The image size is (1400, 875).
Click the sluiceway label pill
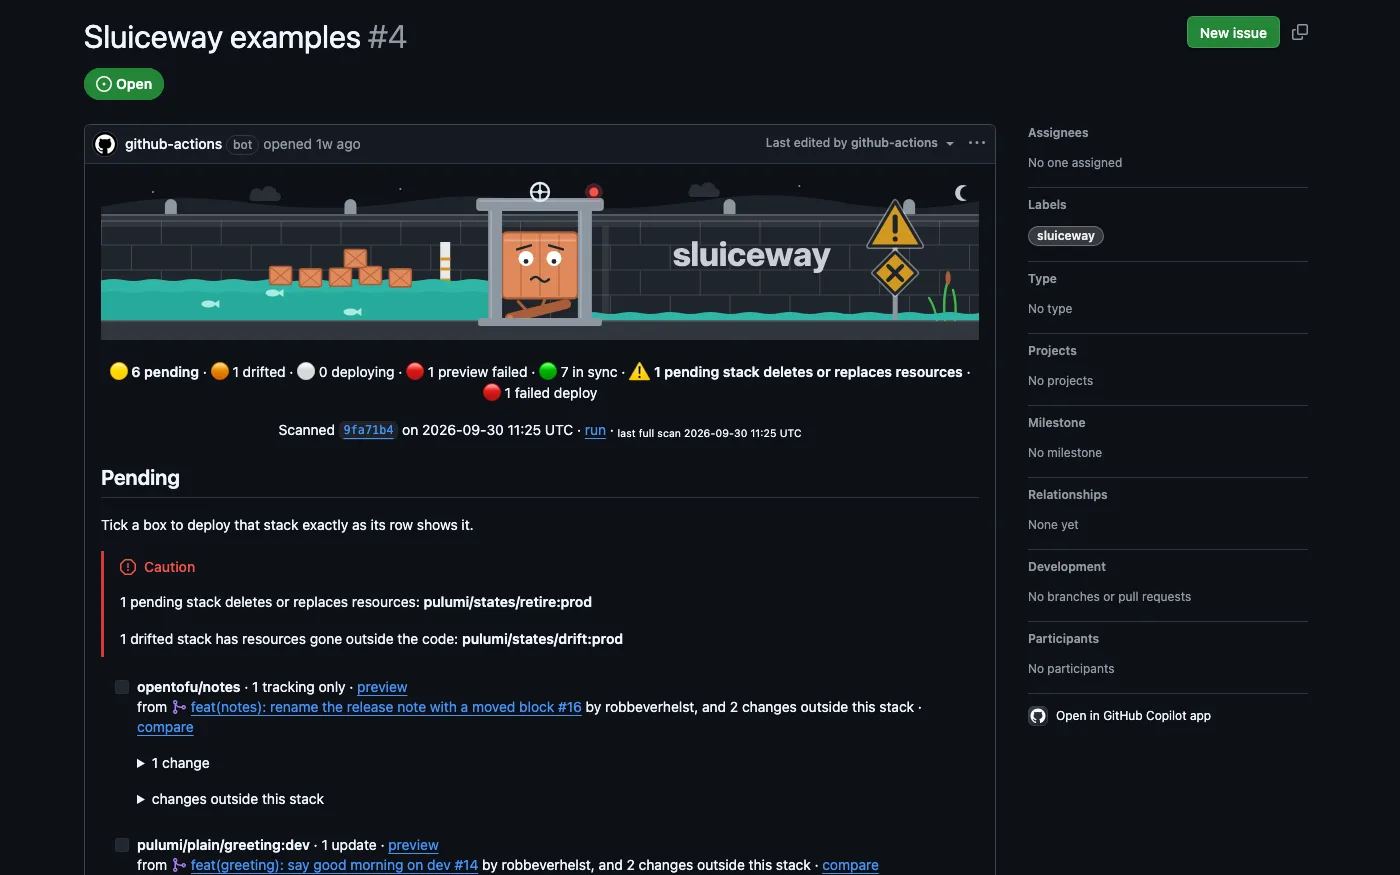[x=1066, y=236]
